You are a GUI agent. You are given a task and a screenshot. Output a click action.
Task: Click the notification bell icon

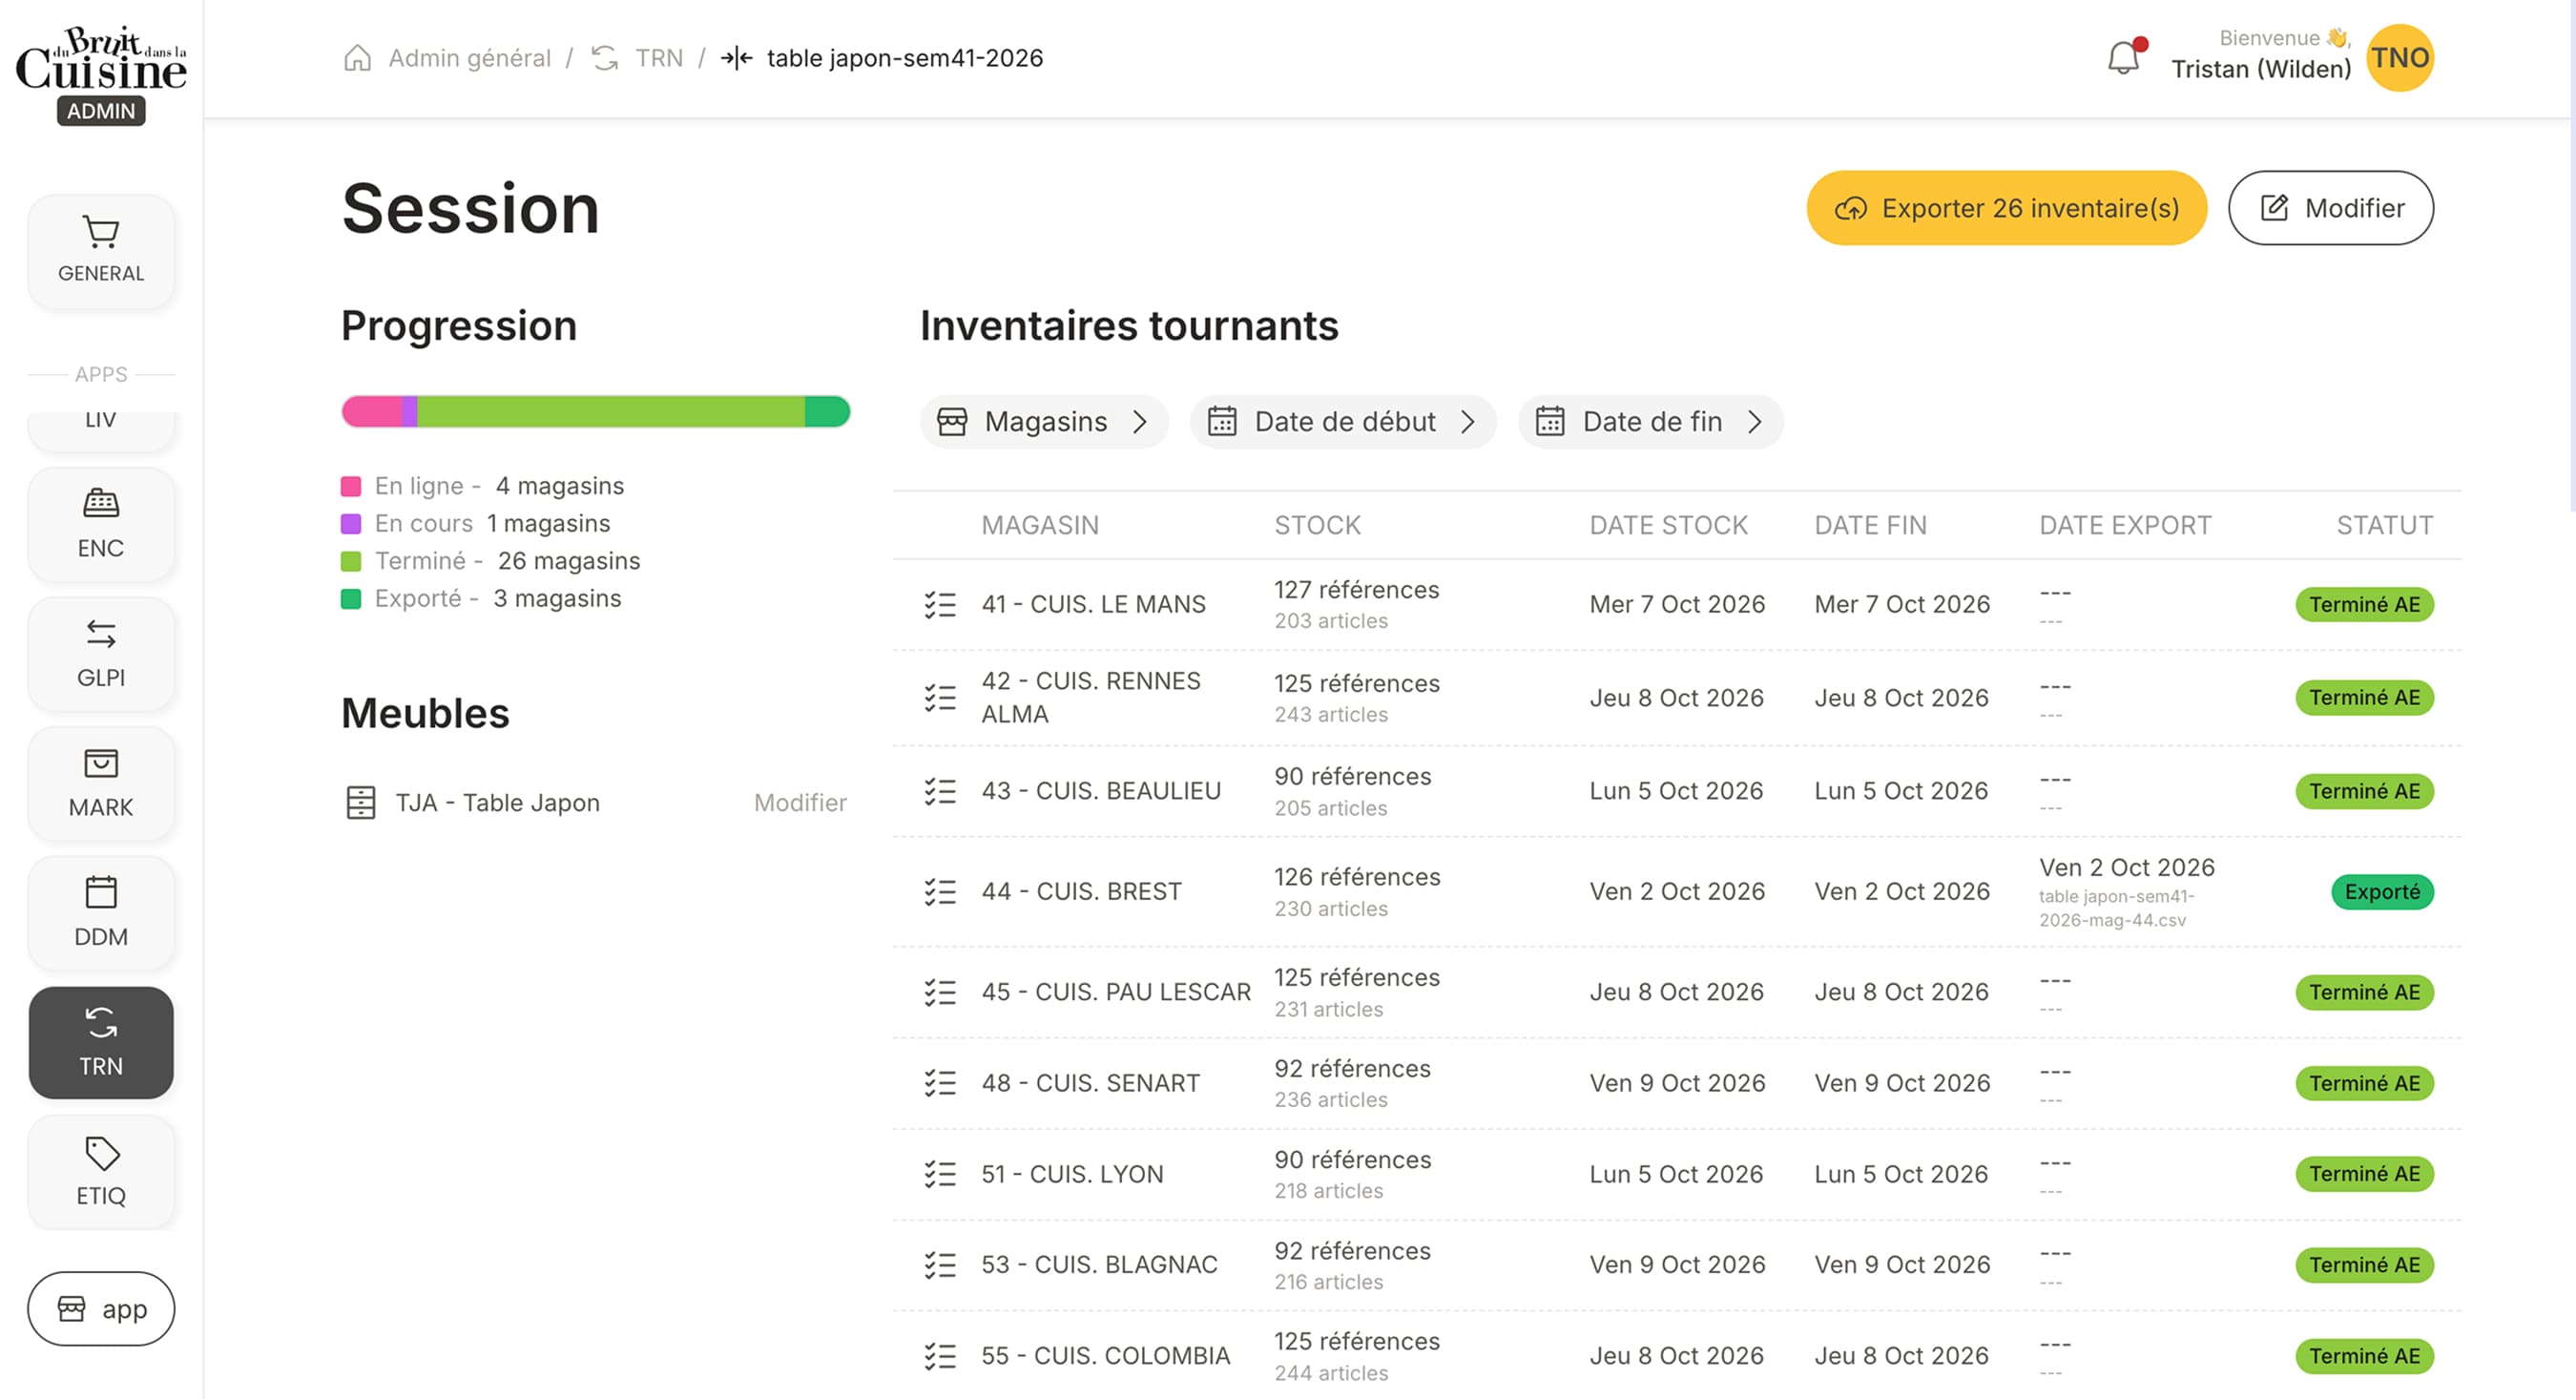pos(2123,58)
